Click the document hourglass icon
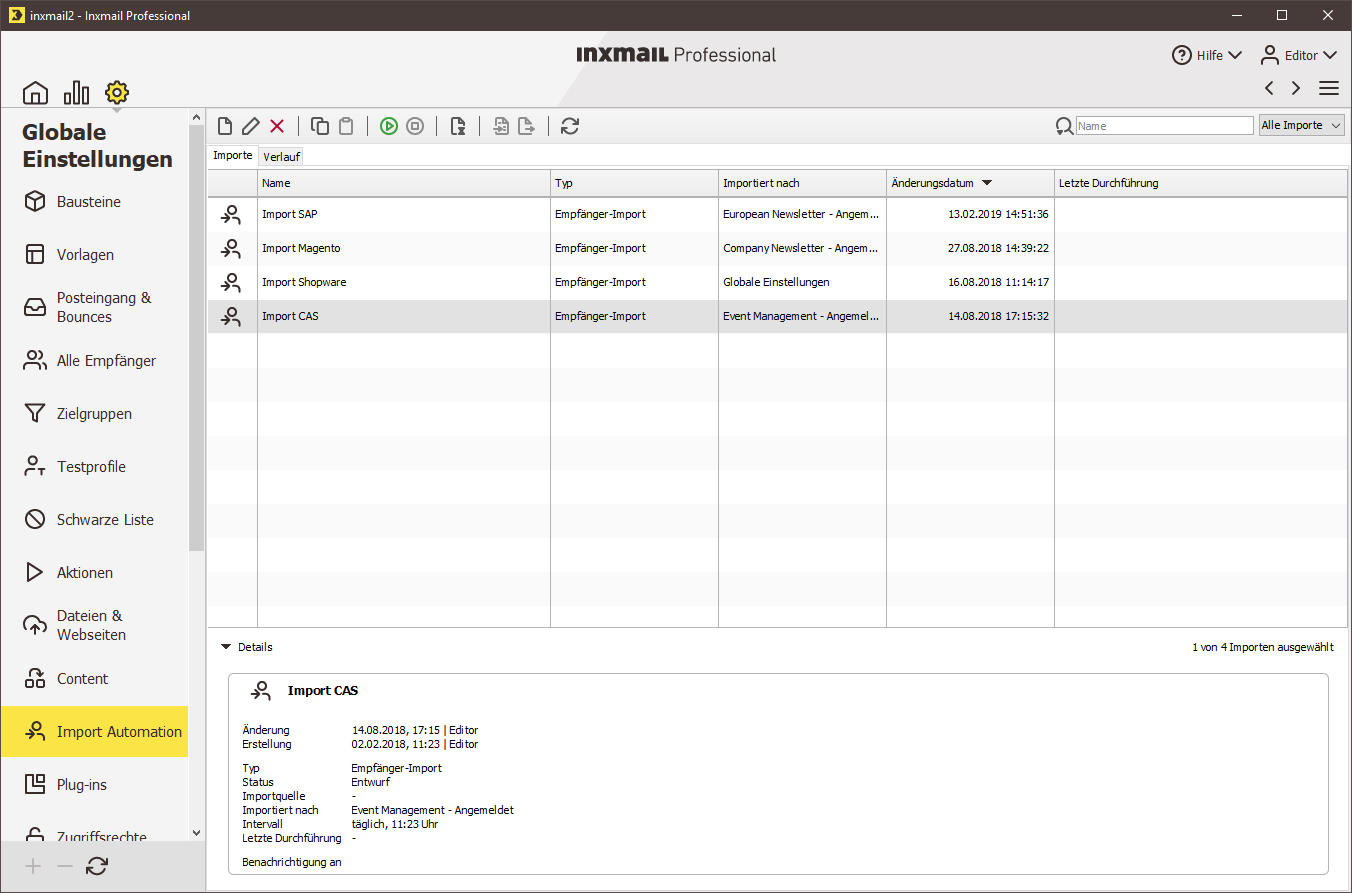The height and width of the screenshot is (893, 1352). [x=458, y=126]
